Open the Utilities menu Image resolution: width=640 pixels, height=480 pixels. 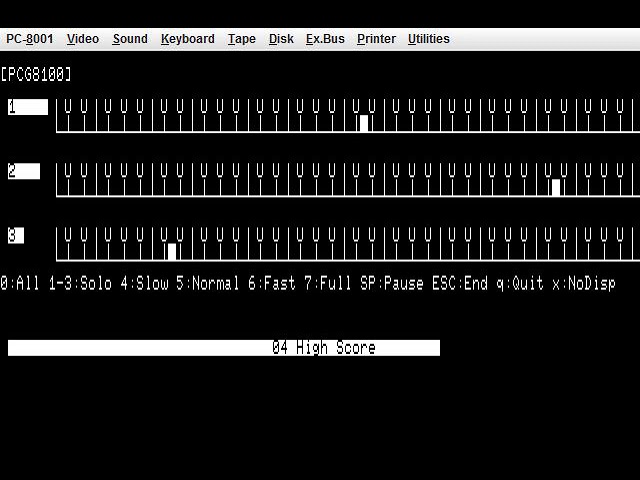tap(429, 39)
